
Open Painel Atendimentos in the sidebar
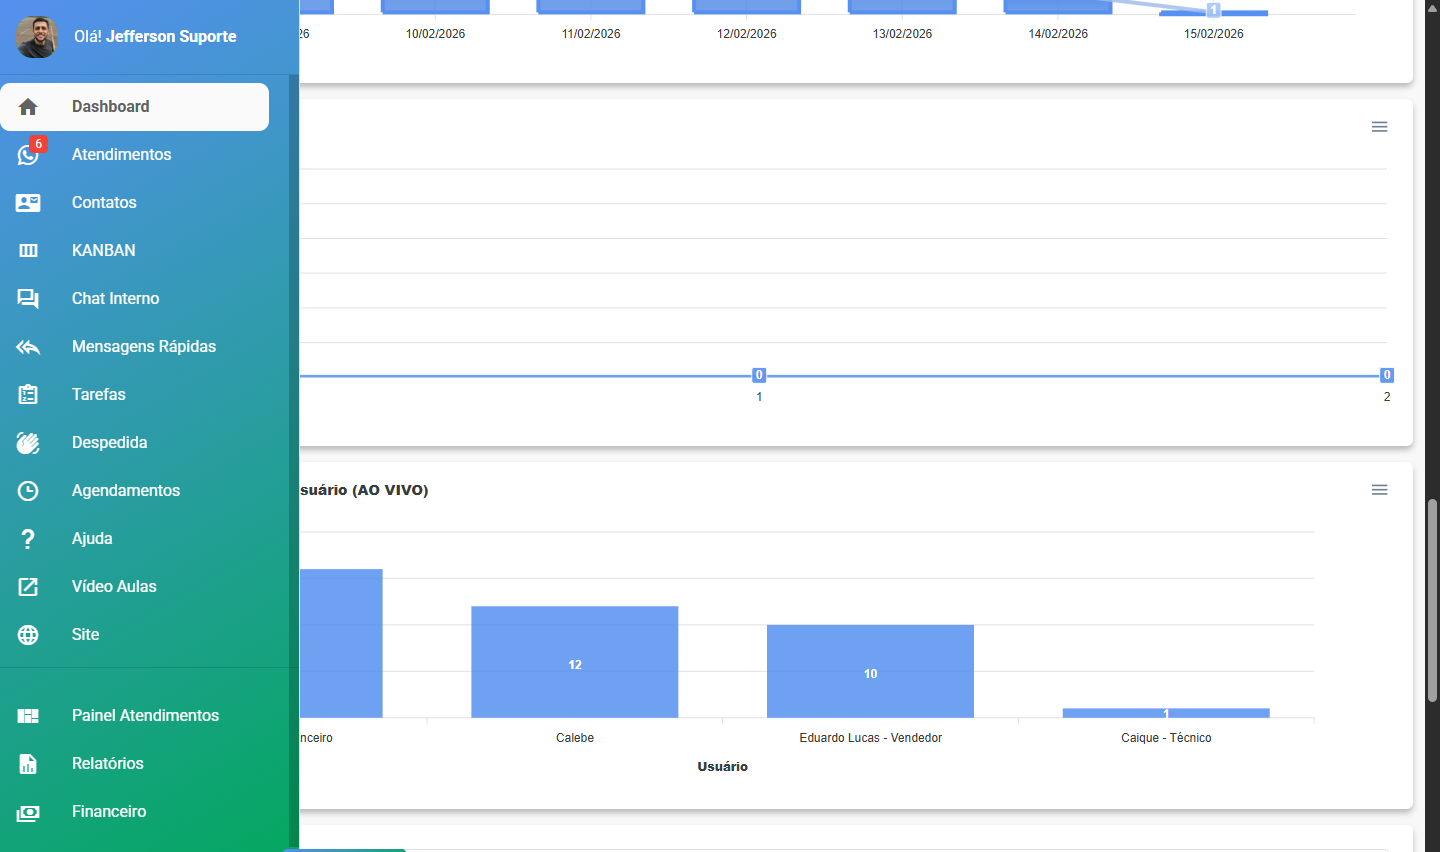145,716
